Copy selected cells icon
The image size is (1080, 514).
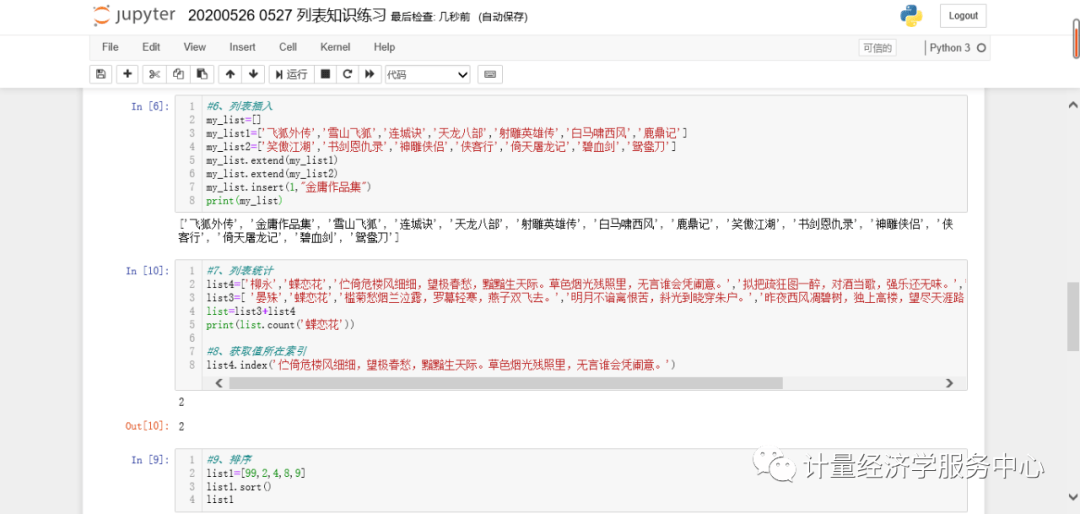coord(178,74)
